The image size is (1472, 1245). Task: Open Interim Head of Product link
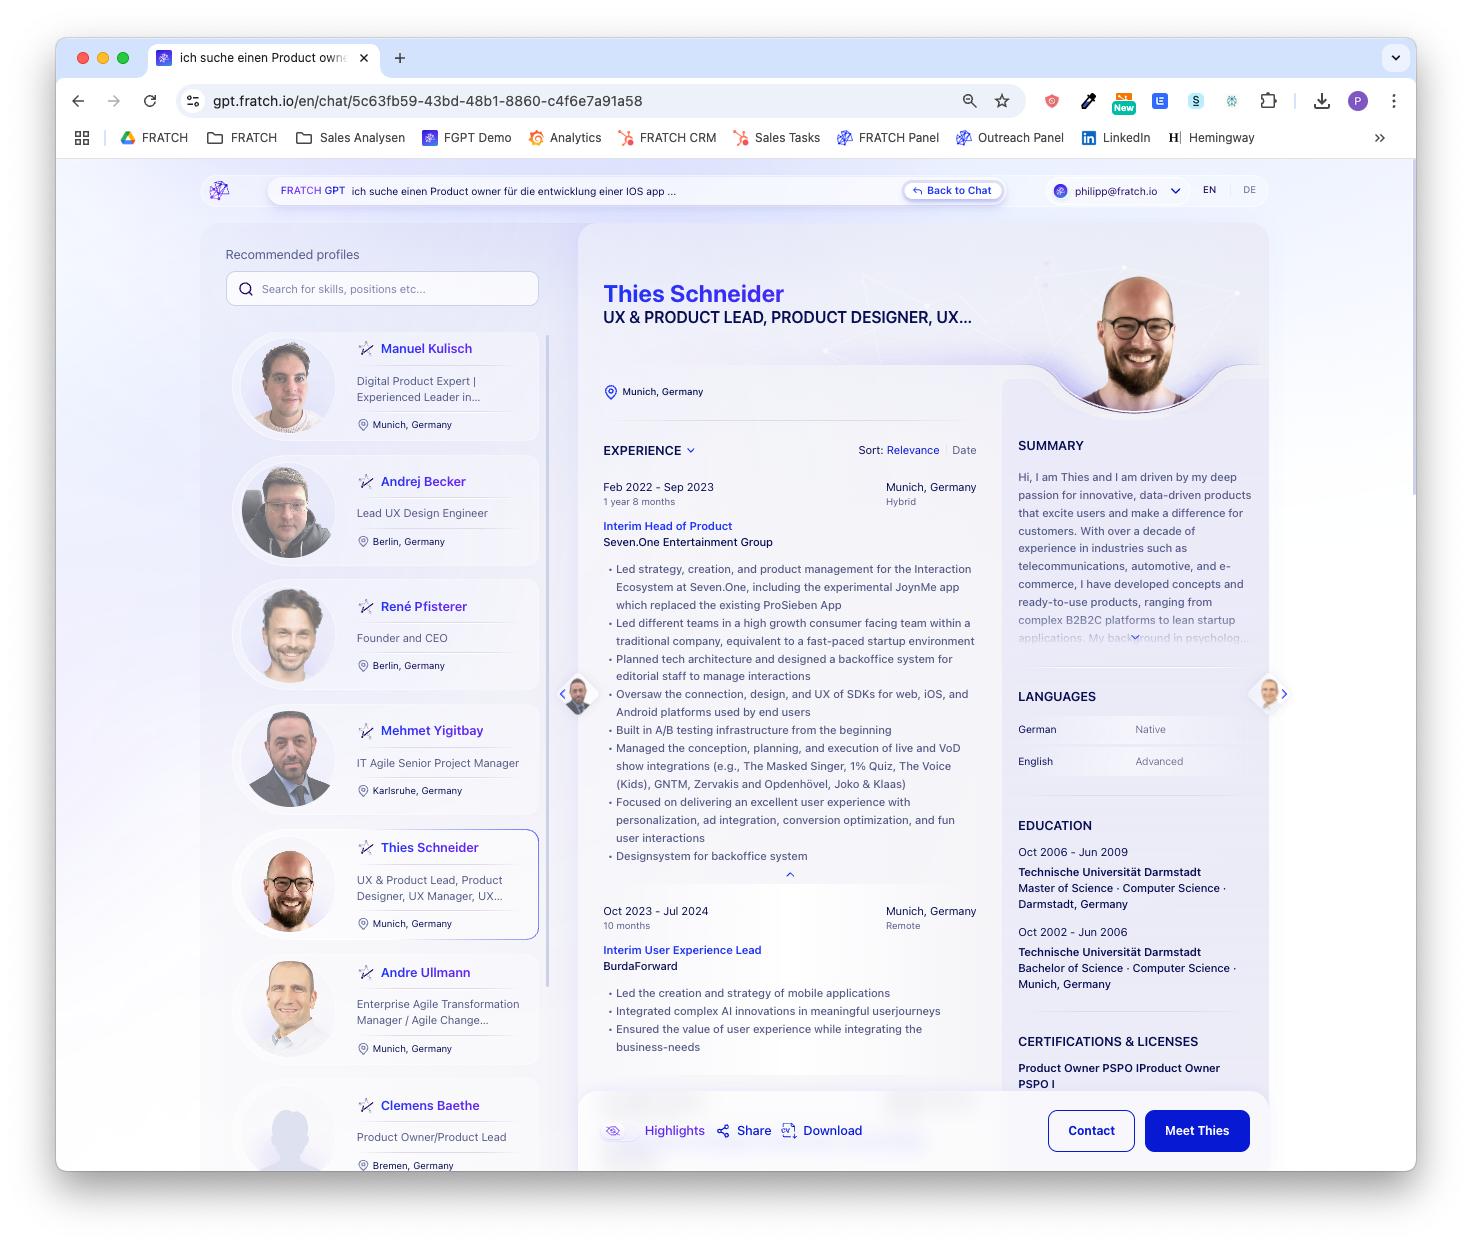click(x=667, y=526)
